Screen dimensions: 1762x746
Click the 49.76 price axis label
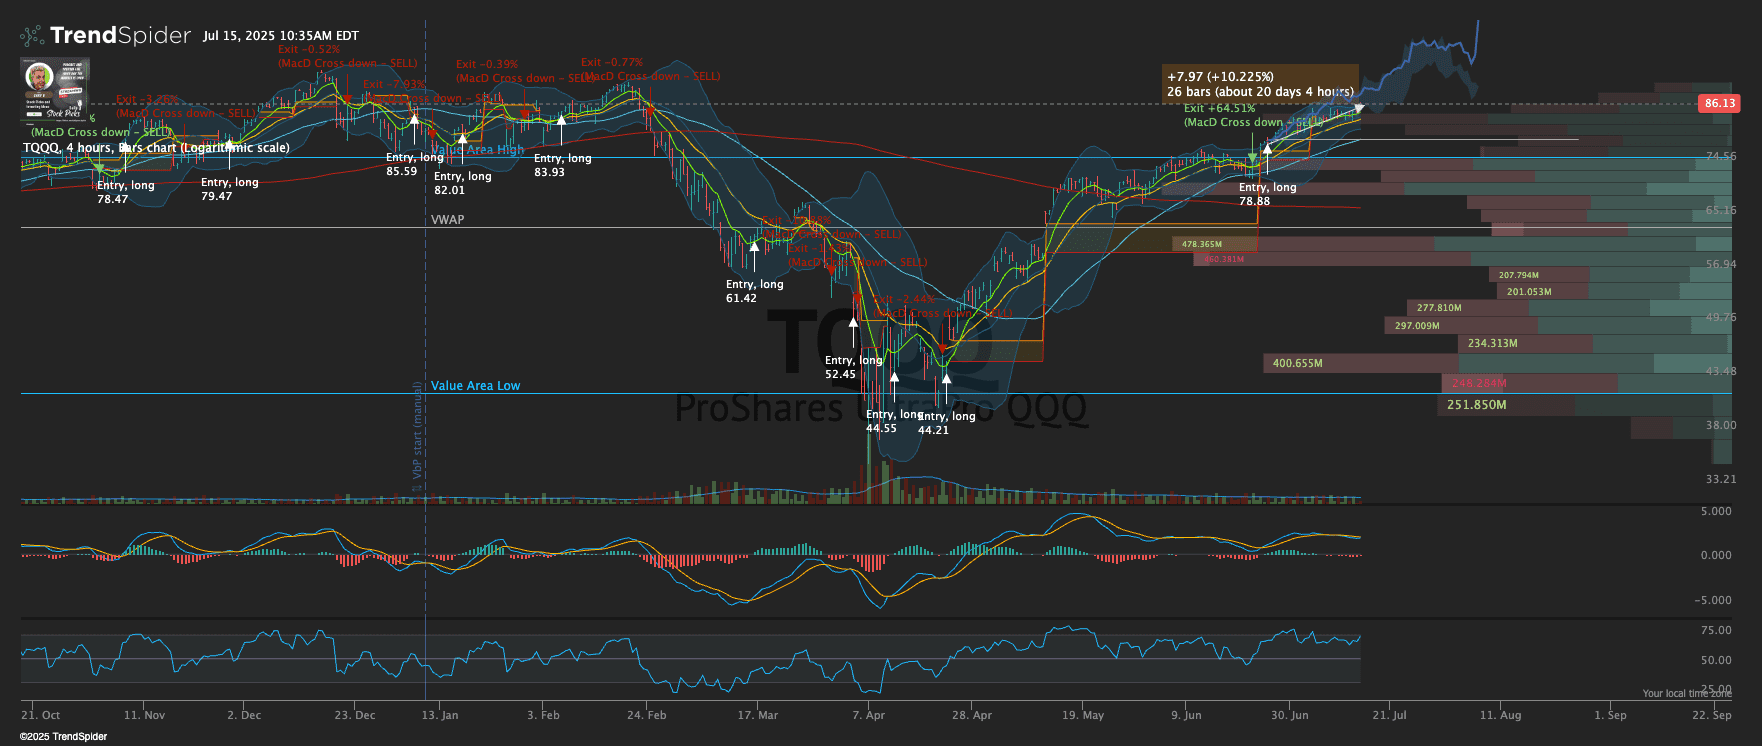click(1721, 318)
